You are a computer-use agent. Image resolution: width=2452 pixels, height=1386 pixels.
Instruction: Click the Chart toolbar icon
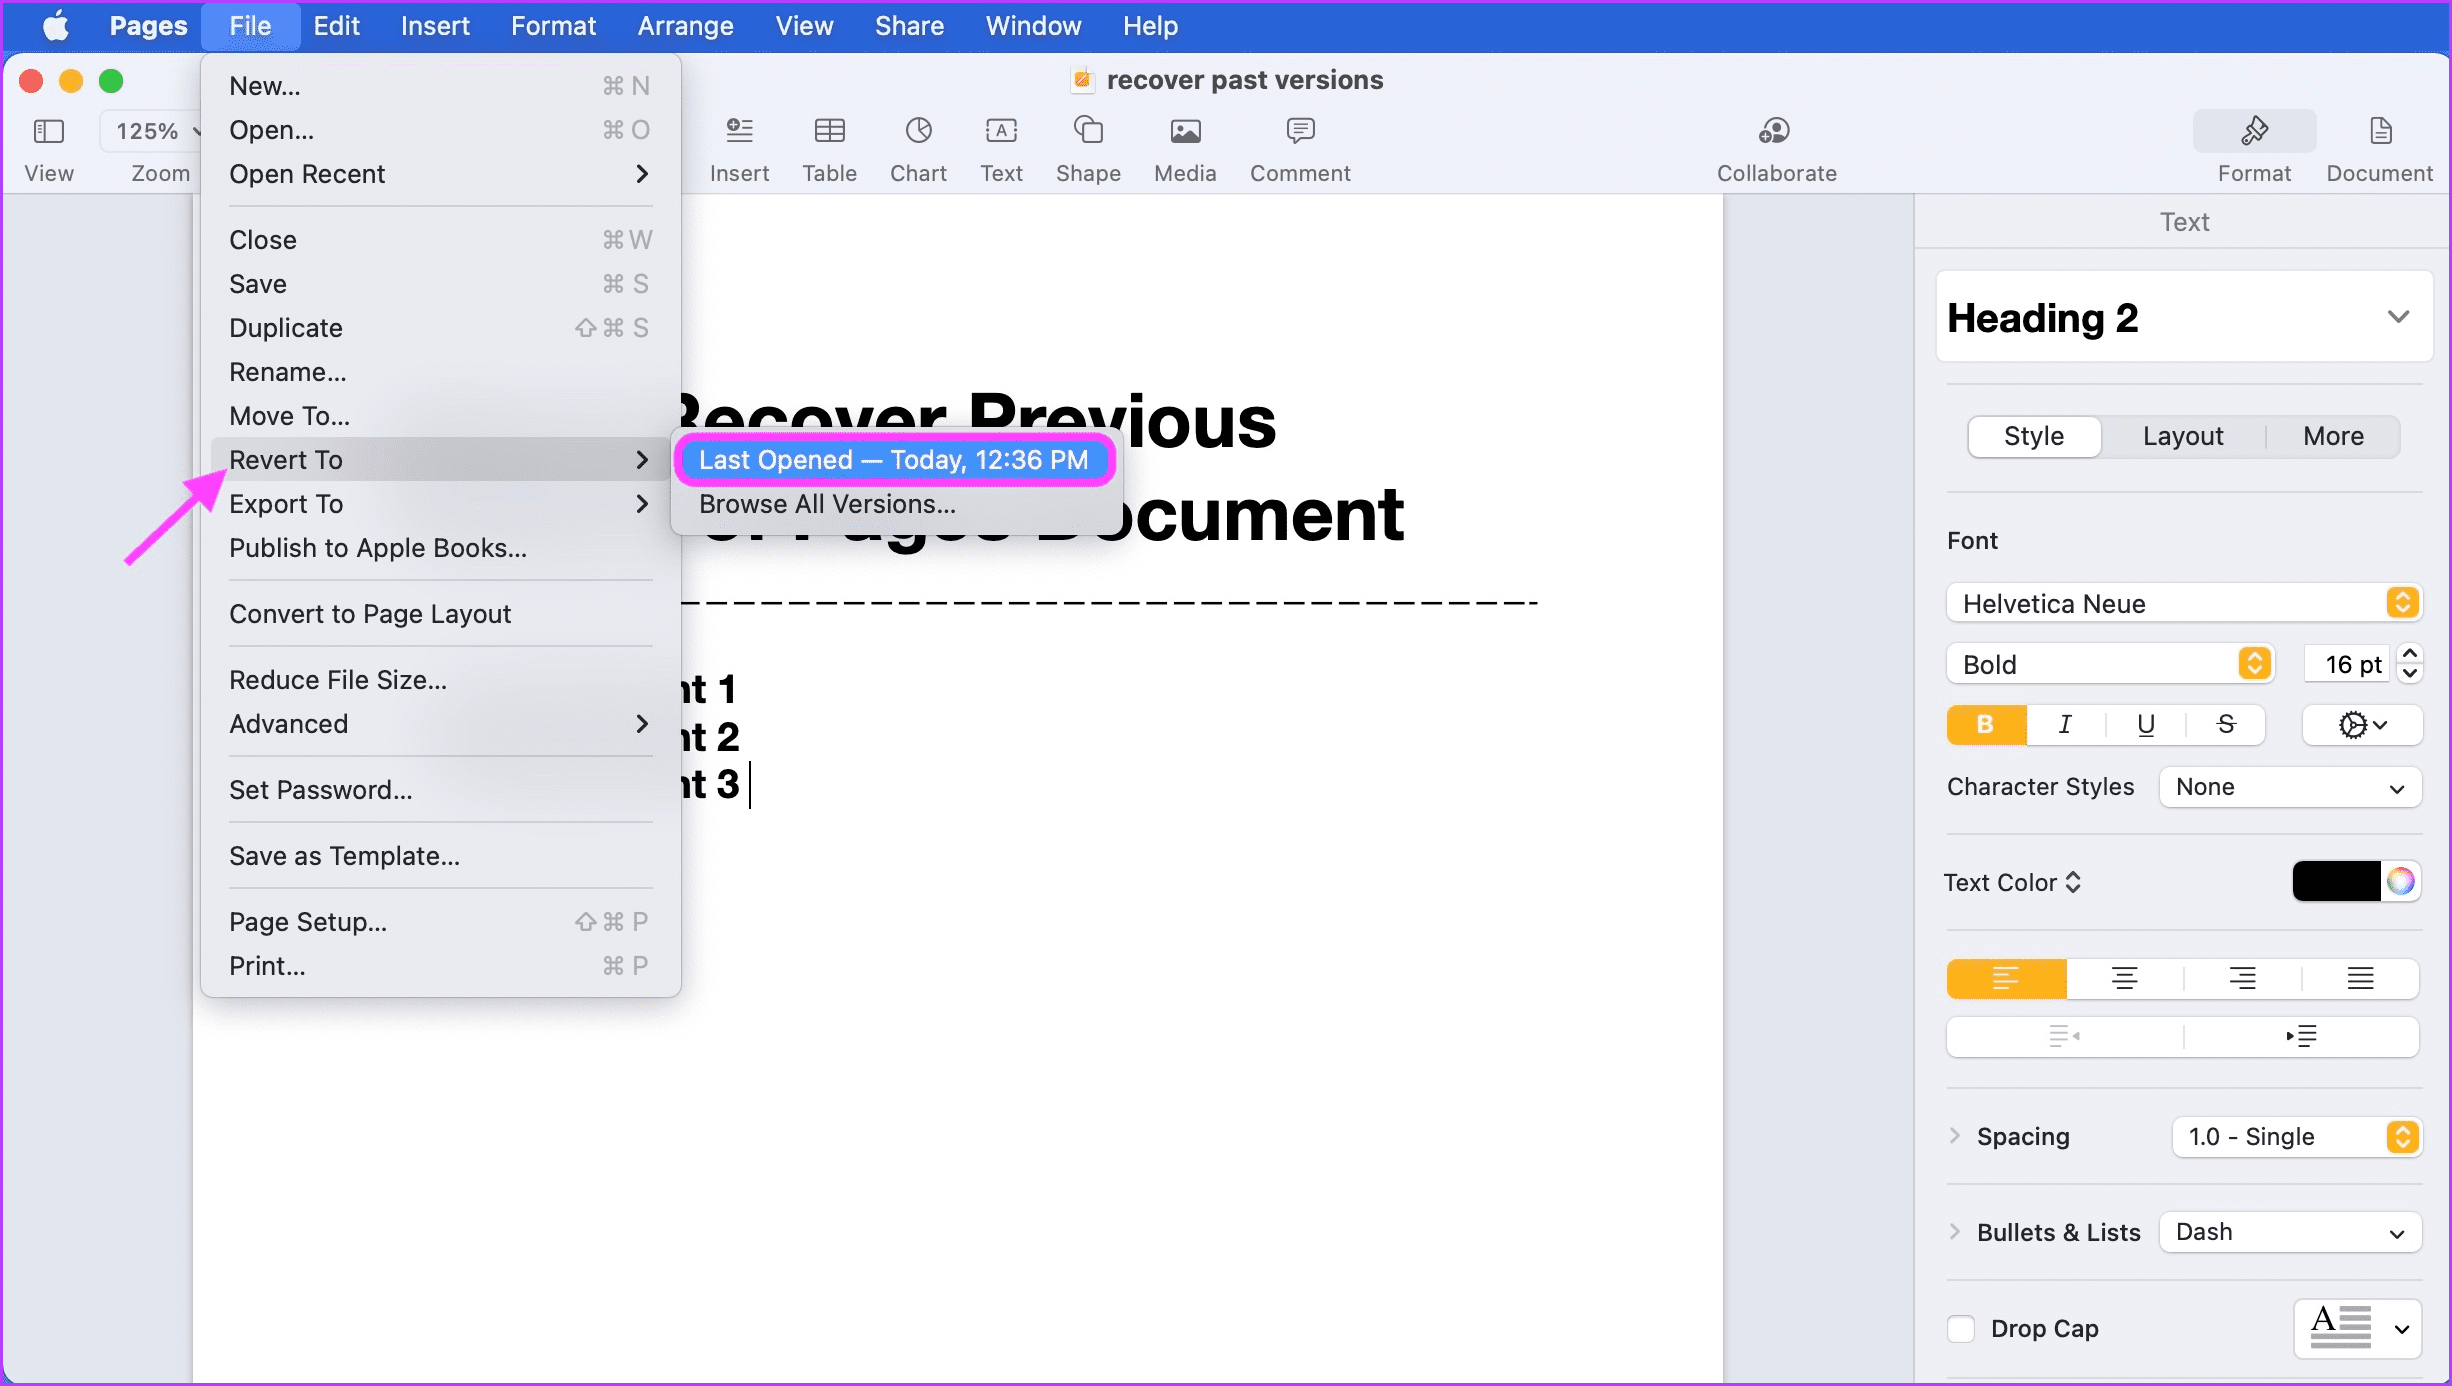point(918,131)
